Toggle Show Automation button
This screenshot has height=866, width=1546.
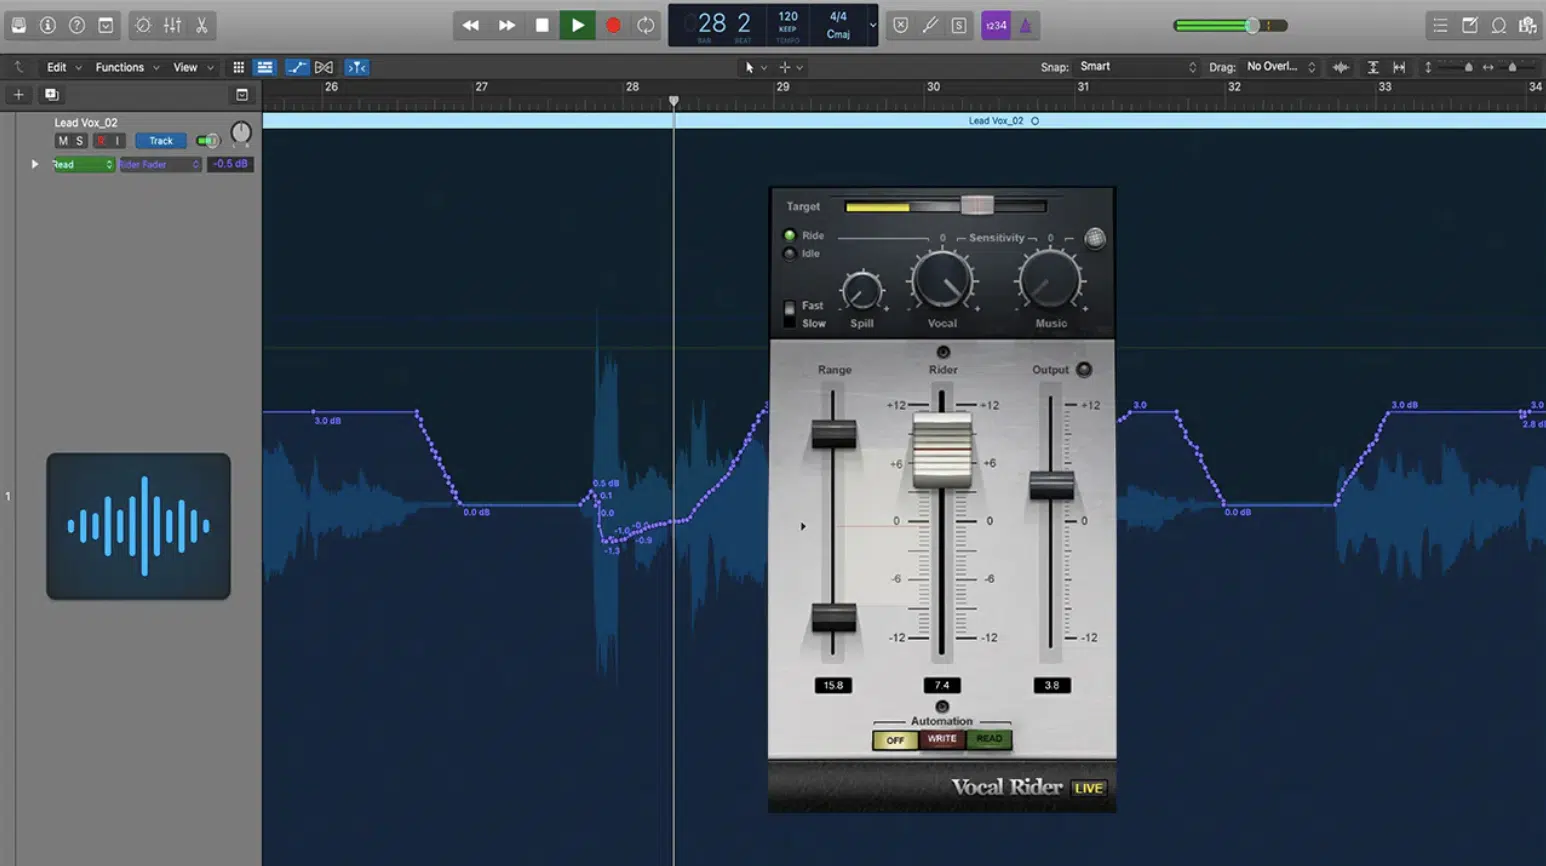click(297, 67)
